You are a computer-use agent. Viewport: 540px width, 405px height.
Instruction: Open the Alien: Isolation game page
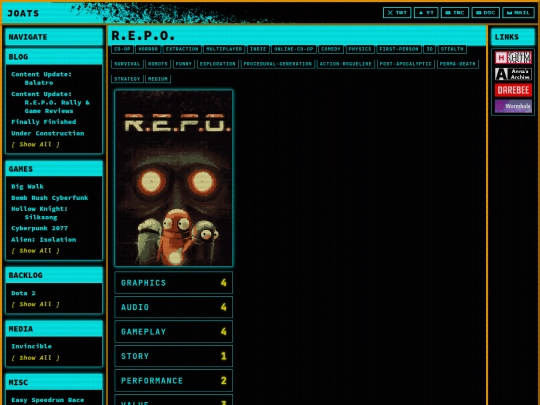click(43, 239)
